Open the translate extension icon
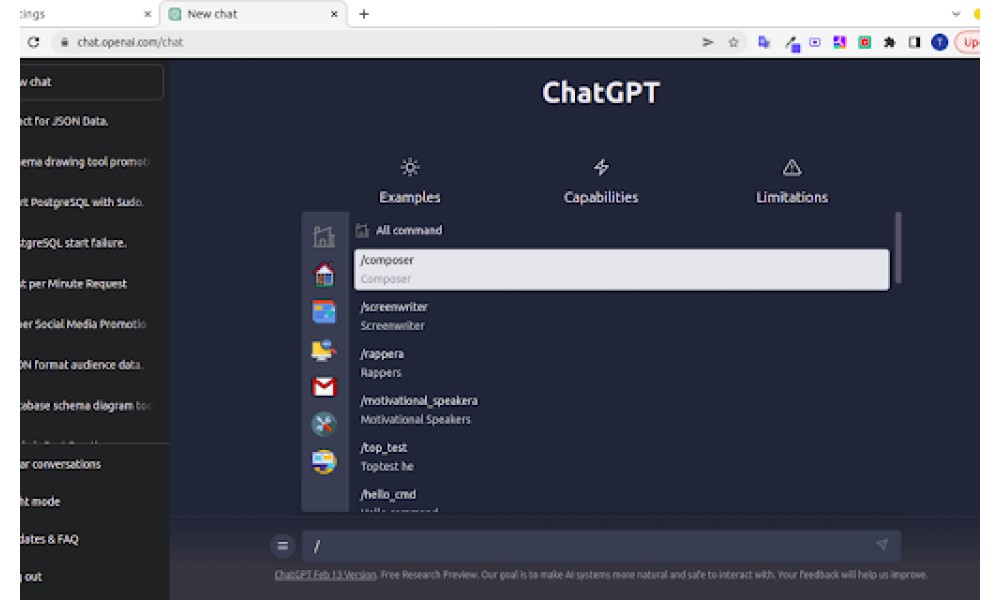The image size is (1000, 600). [763, 42]
